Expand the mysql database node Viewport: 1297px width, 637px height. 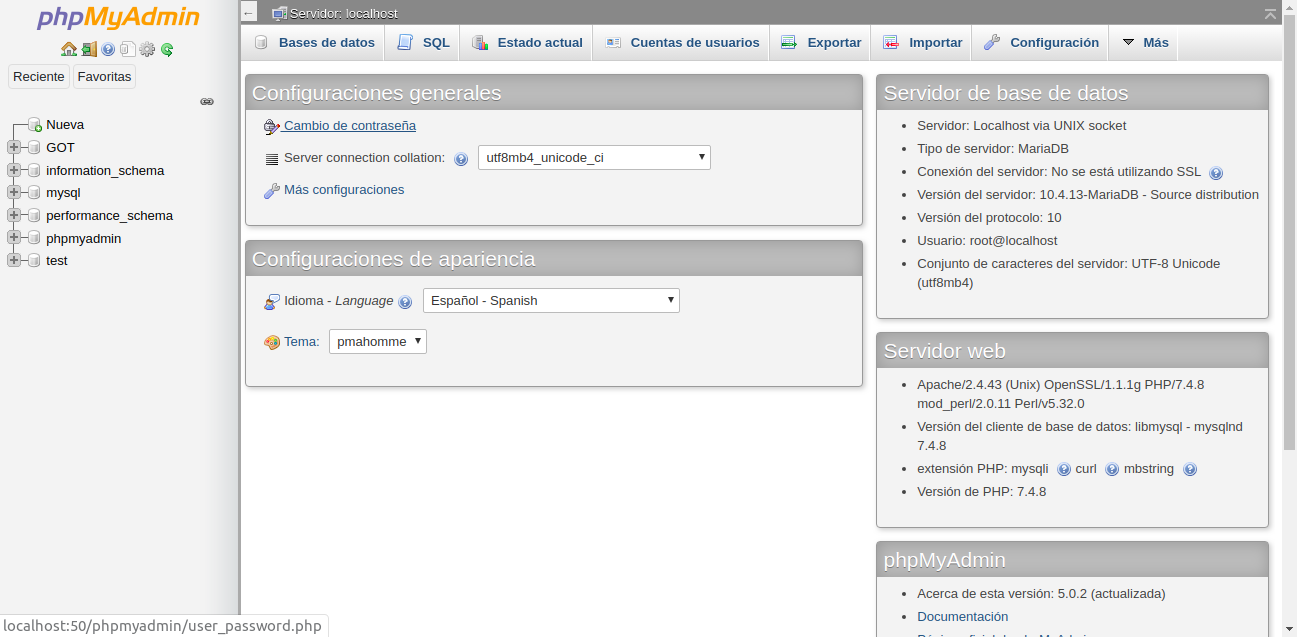pyautogui.click(x=14, y=192)
